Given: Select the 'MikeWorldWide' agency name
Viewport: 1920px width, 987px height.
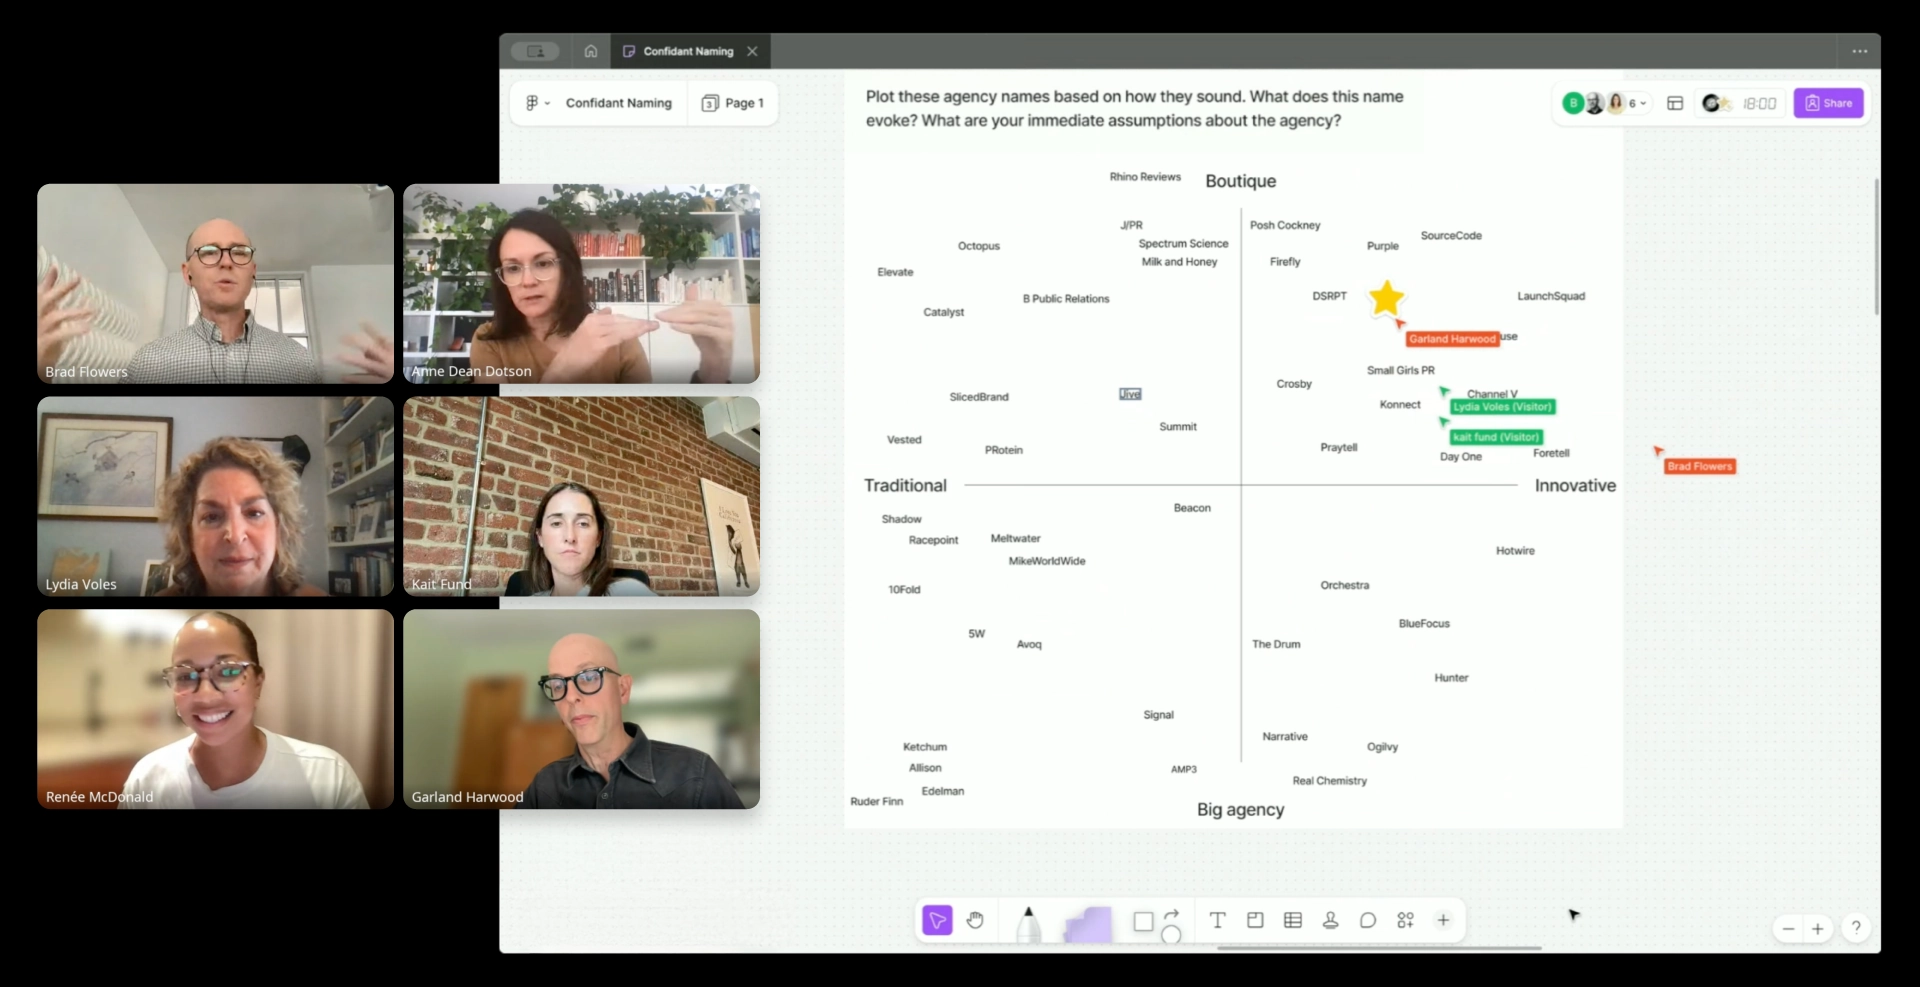Looking at the screenshot, I should (x=1047, y=561).
